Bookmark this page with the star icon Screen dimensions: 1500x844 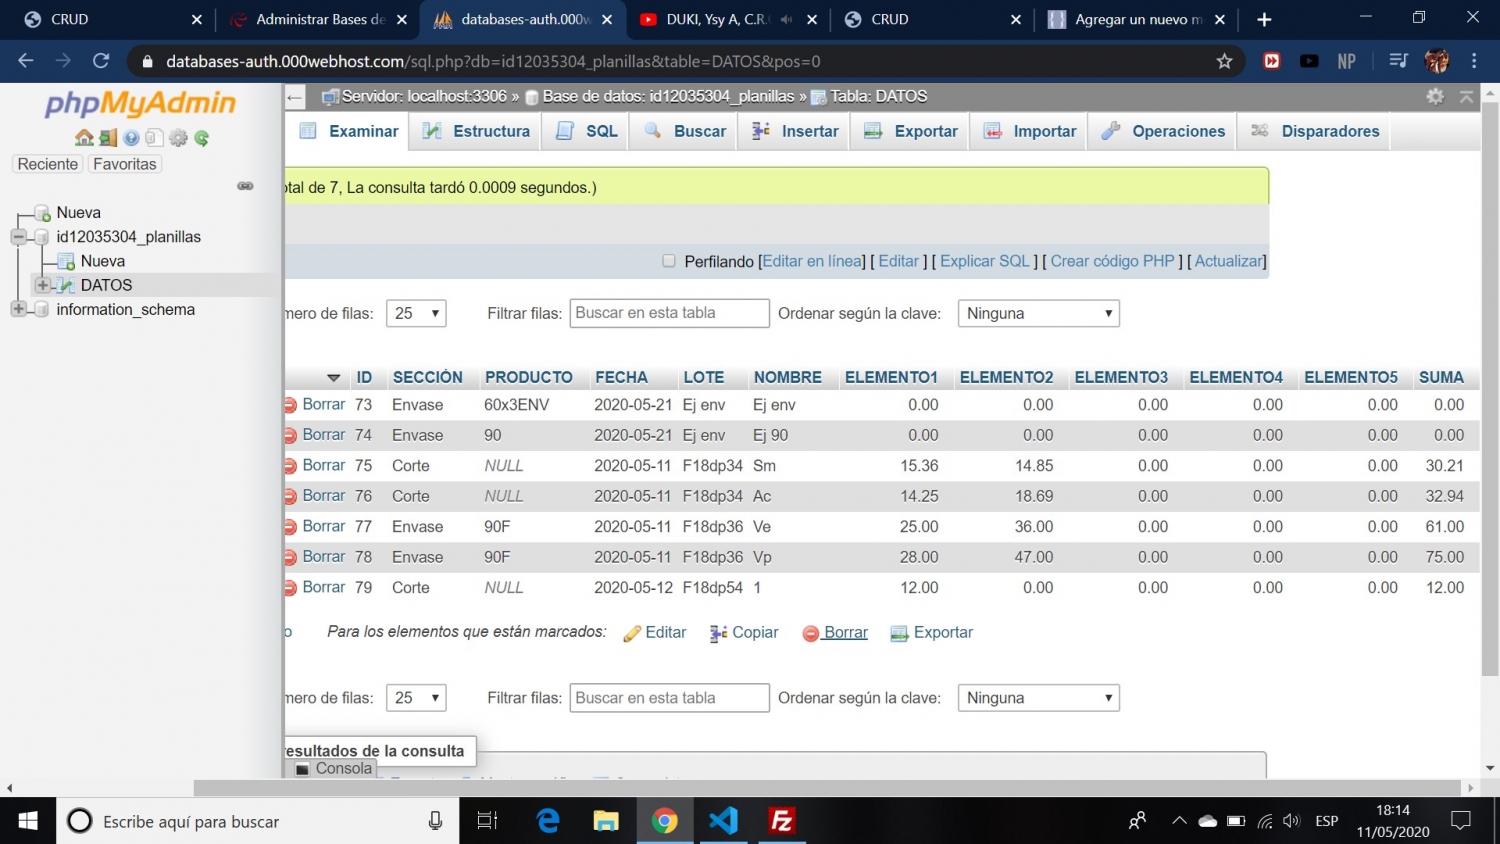[x=1224, y=61]
